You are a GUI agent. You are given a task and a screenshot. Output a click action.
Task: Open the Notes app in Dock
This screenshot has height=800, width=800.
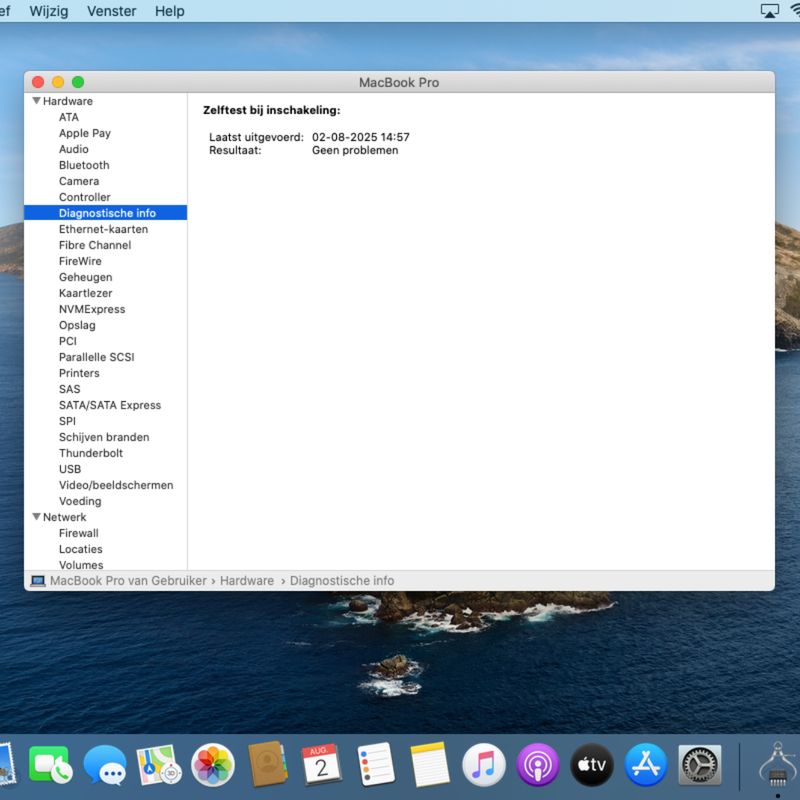[430, 765]
